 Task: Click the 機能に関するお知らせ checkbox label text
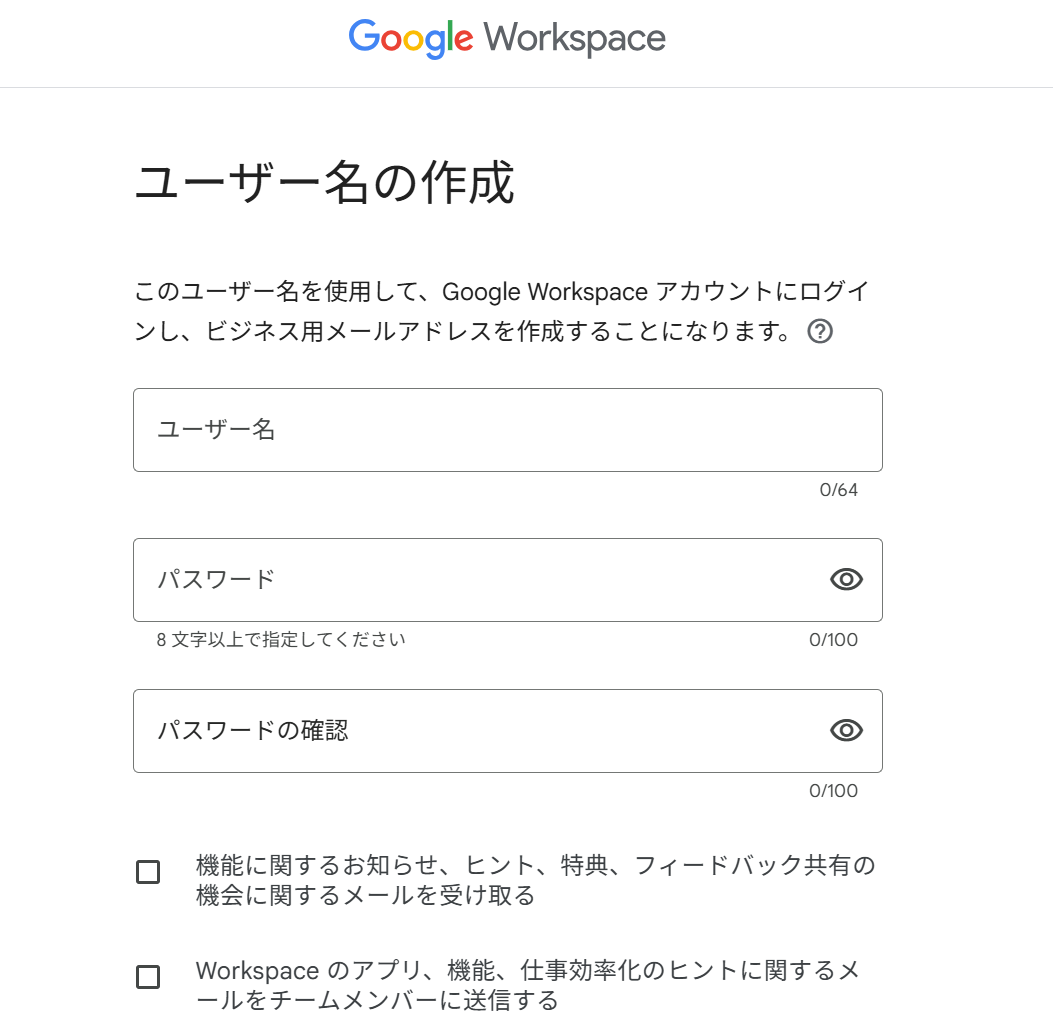click(535, 880)
